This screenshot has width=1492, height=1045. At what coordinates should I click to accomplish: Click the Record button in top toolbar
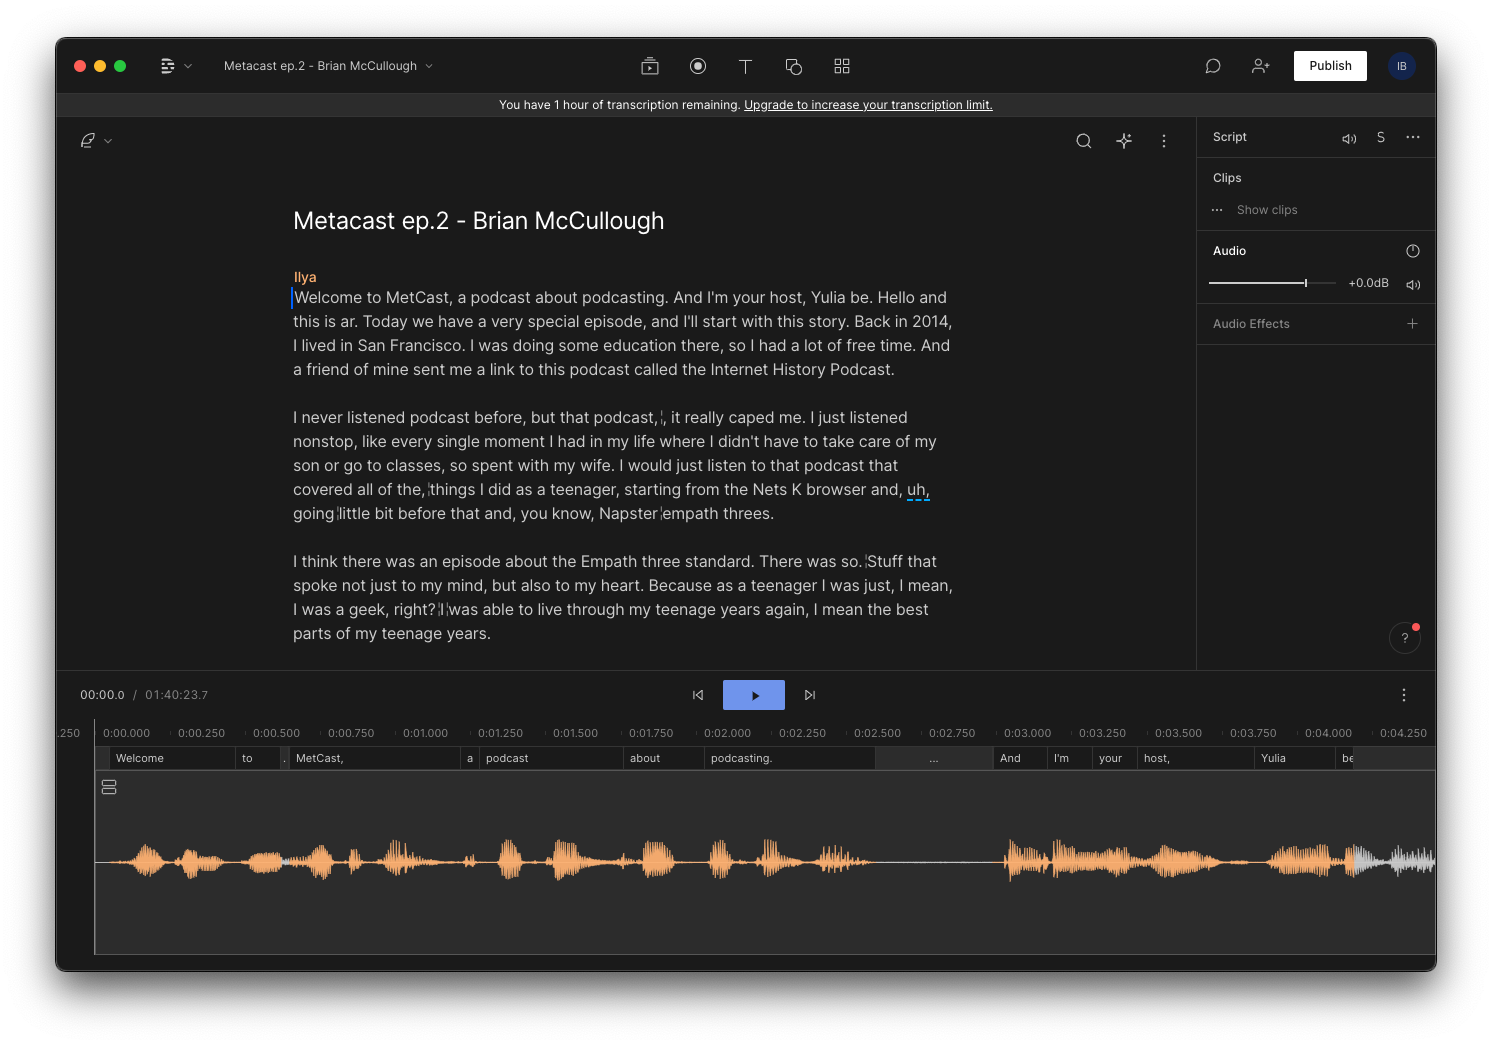point(698,66)
